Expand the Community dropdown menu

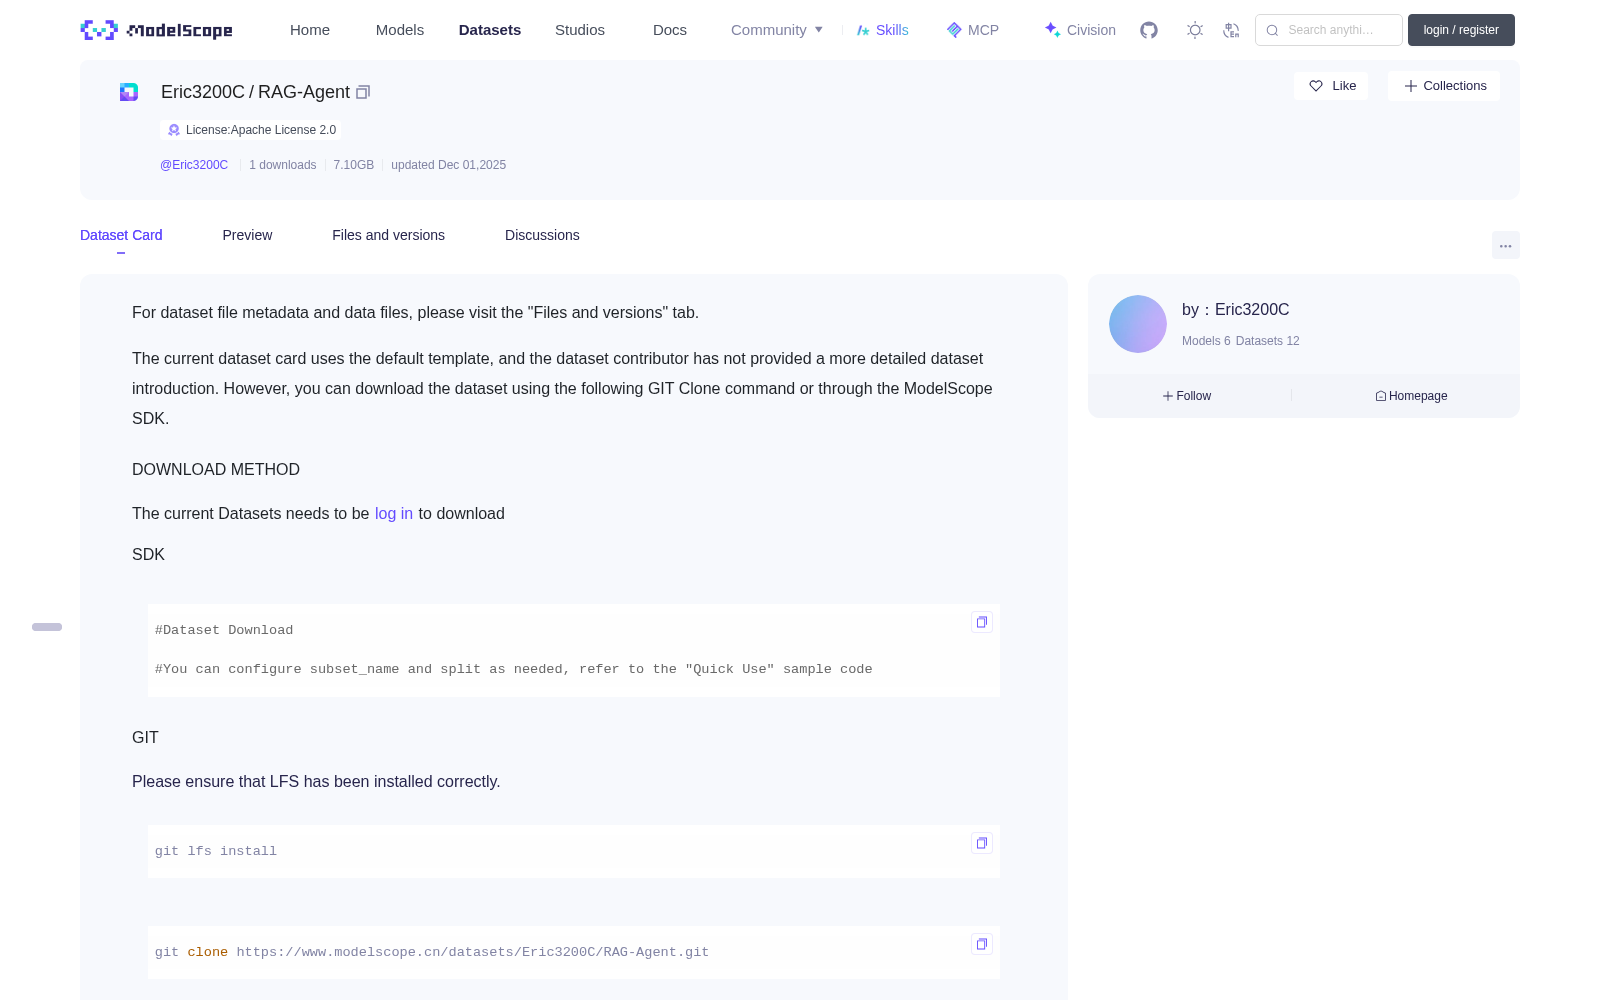tap(777, 30)
